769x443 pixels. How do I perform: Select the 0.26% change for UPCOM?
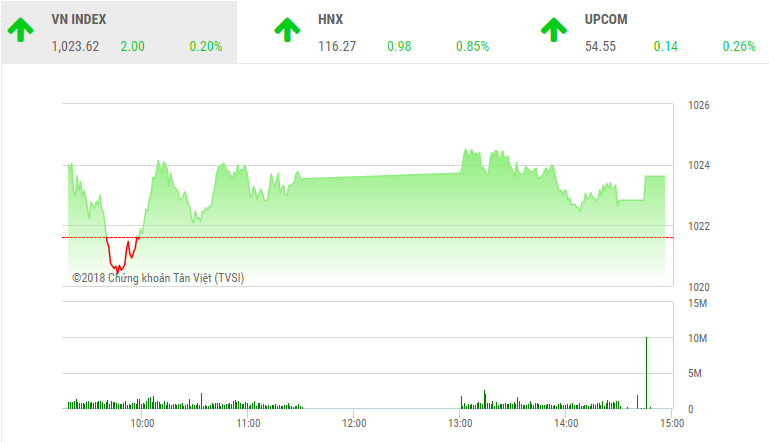[x=739, y=46]
